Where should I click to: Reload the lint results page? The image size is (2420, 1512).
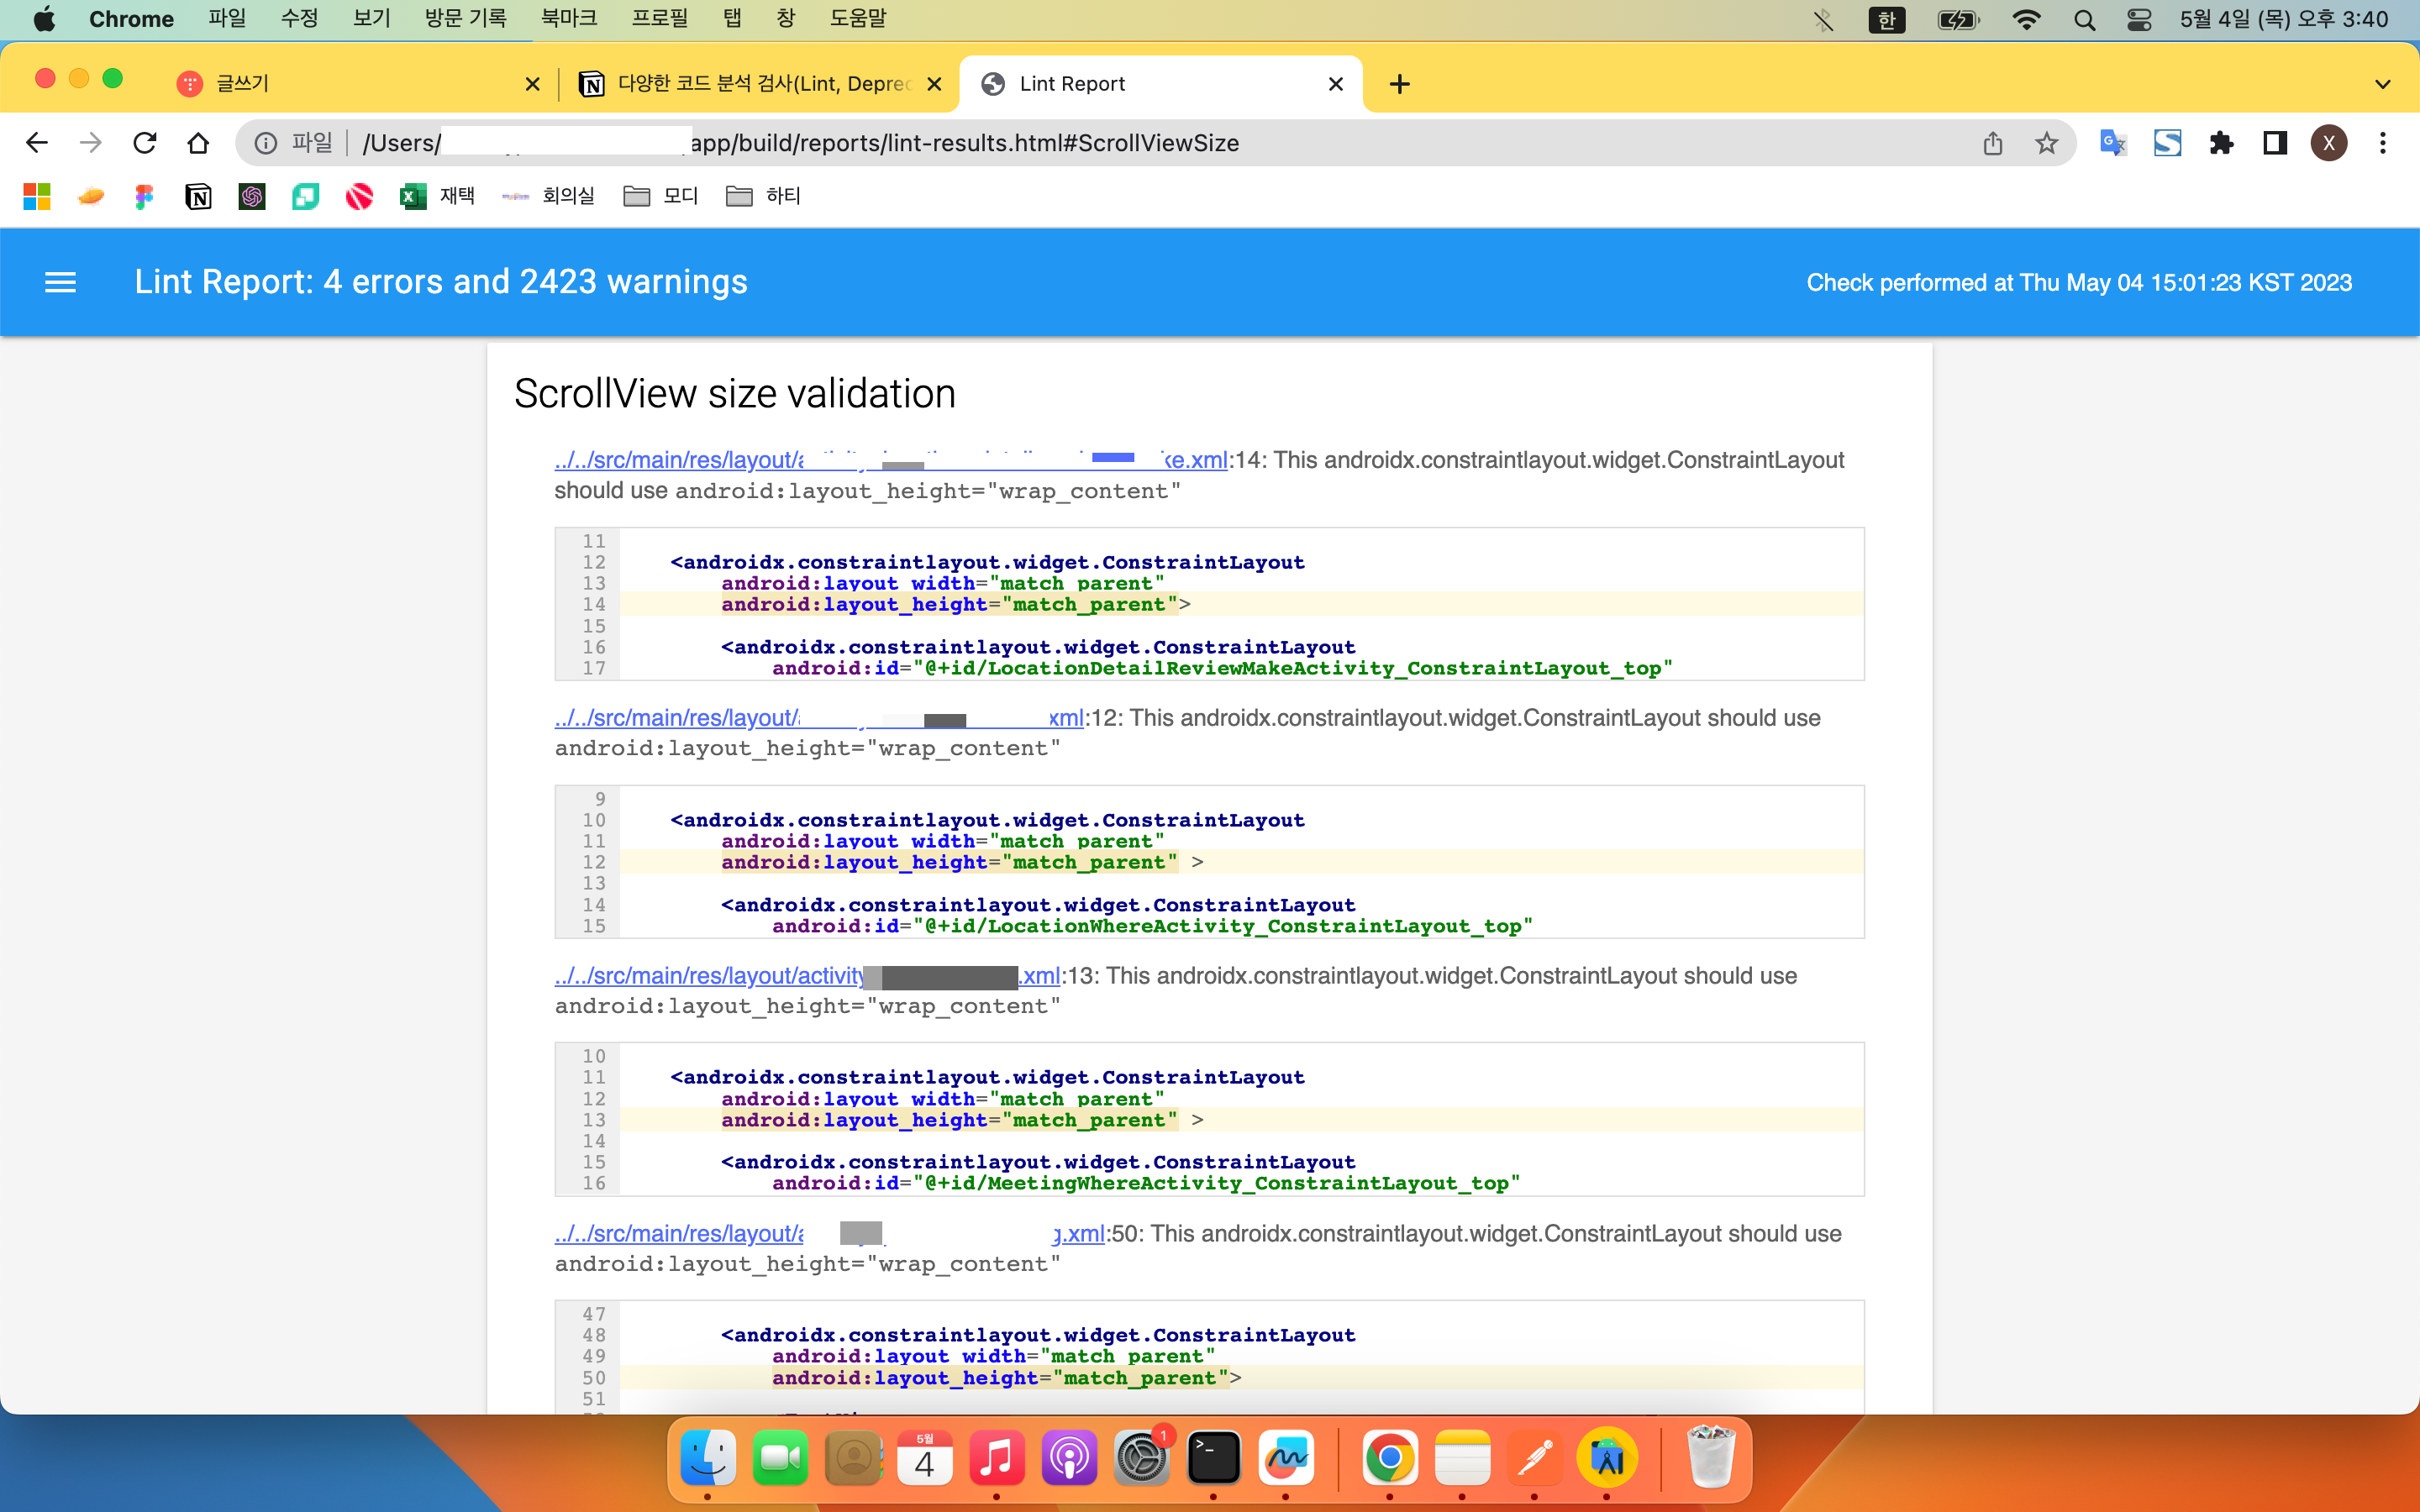145,143
